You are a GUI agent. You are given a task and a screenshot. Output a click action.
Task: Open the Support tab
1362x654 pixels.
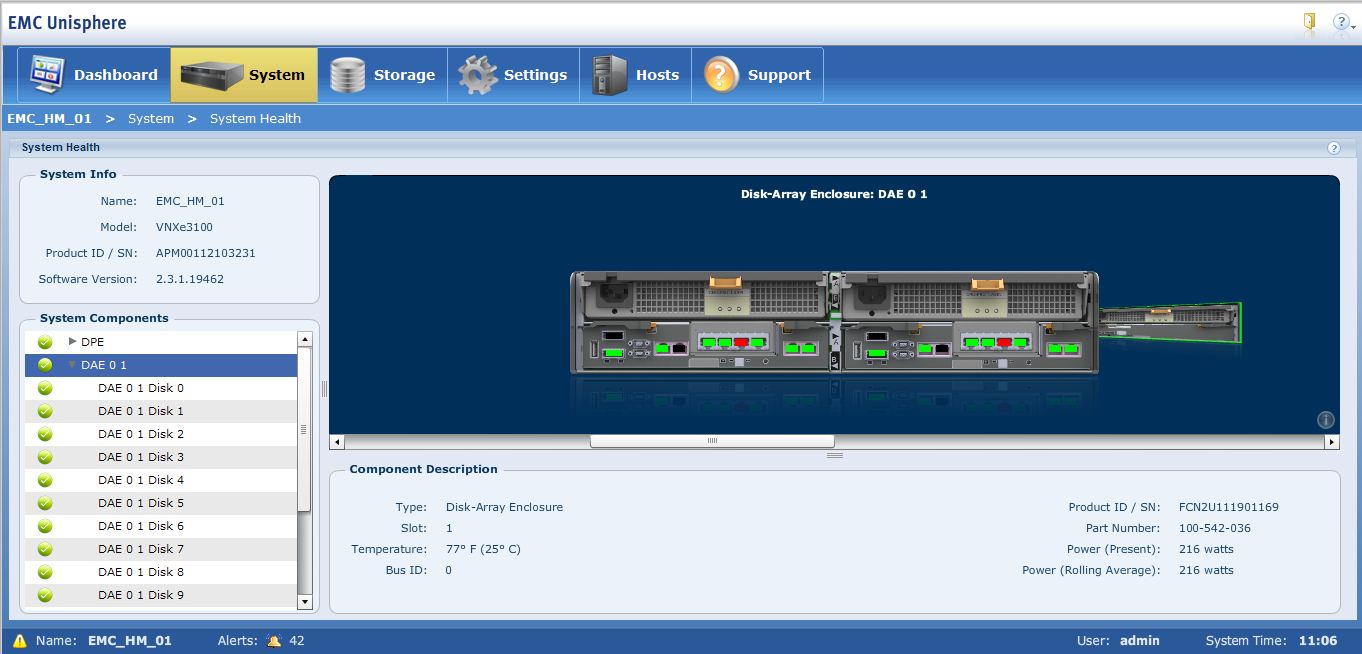point(757,75)
